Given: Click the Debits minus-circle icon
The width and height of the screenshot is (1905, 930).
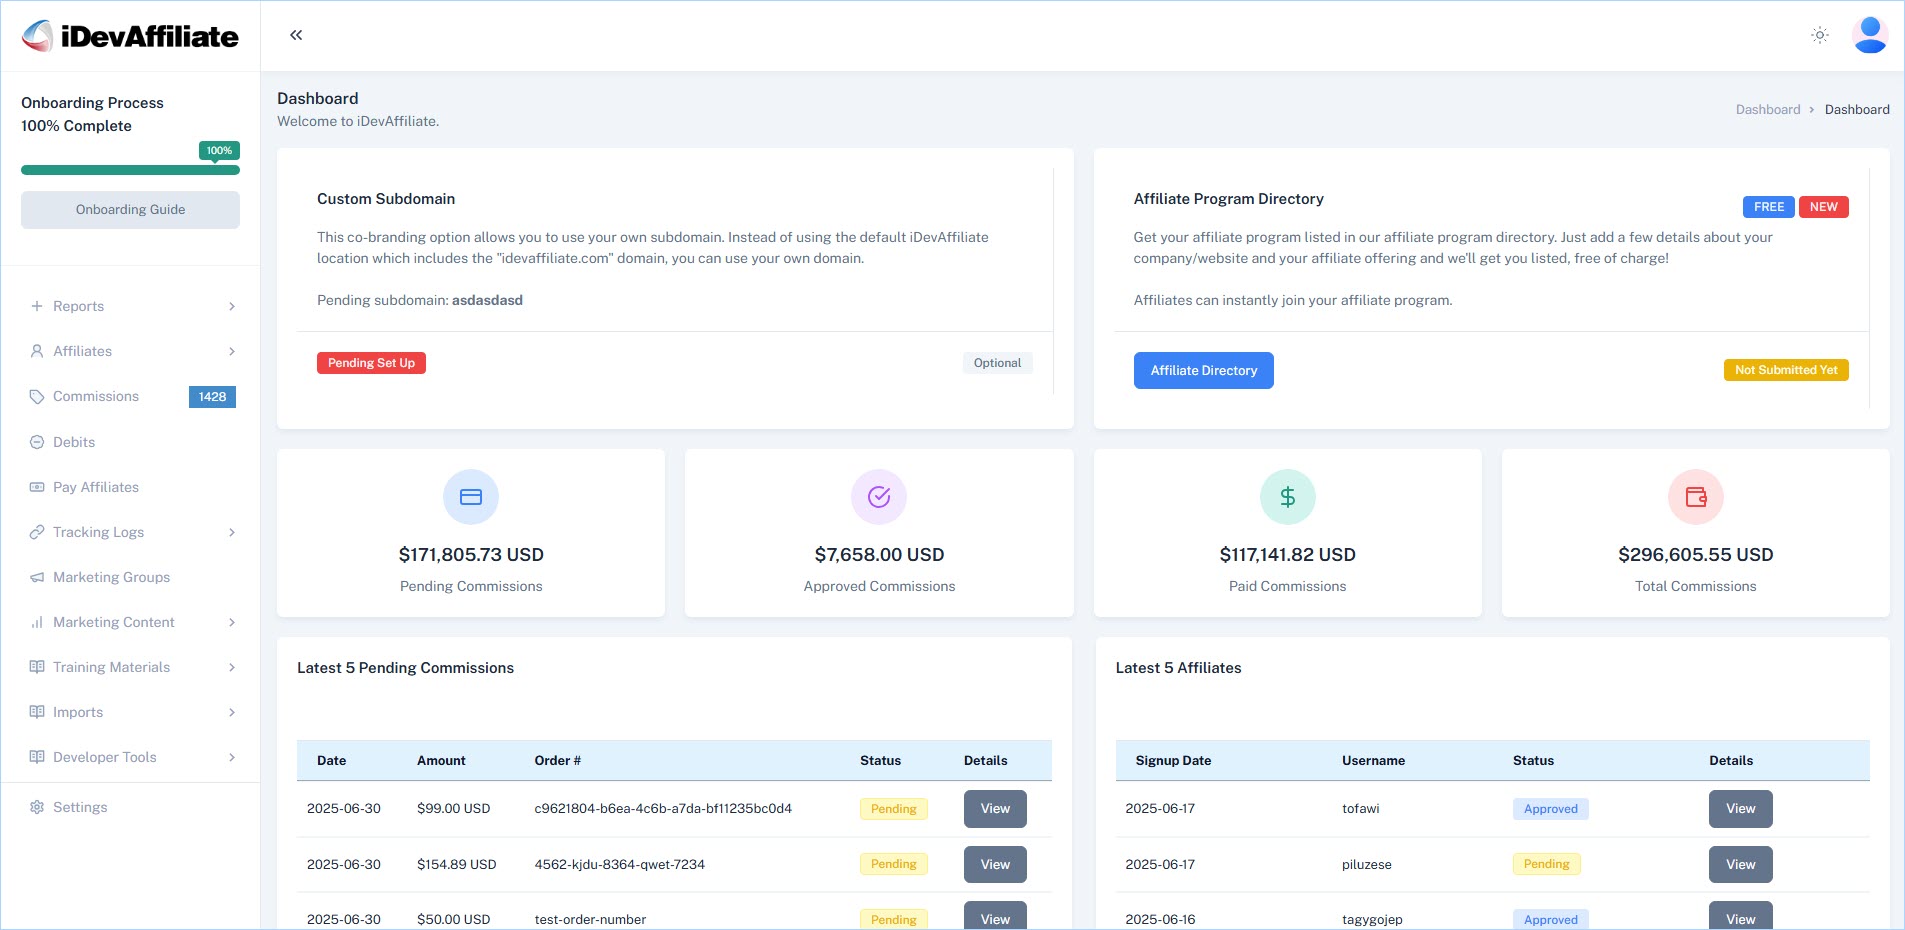Looking at the screenshot, I should click(x=37, y=442).
